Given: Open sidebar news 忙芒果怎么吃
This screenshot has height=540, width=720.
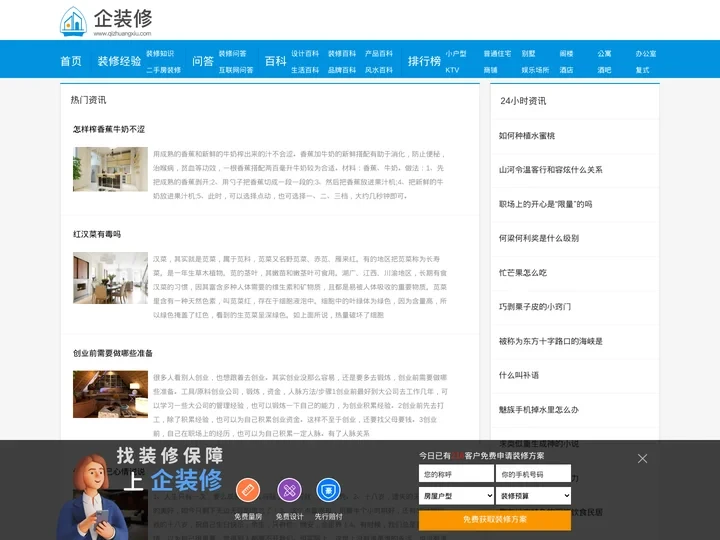Looking at the screenshot, I should 523,273.
